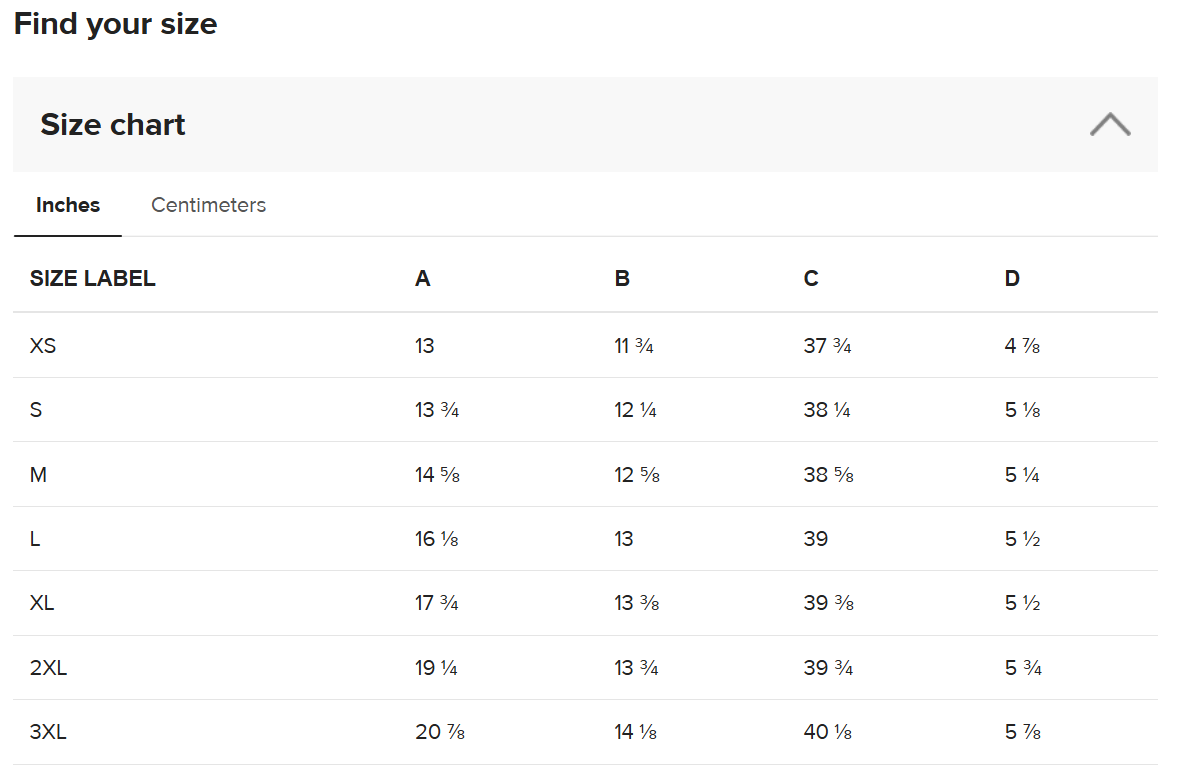This screenshot has height=777, width=1177.
Task: Collapse the Size chart chevron arrow
Action: point(1110,125)
